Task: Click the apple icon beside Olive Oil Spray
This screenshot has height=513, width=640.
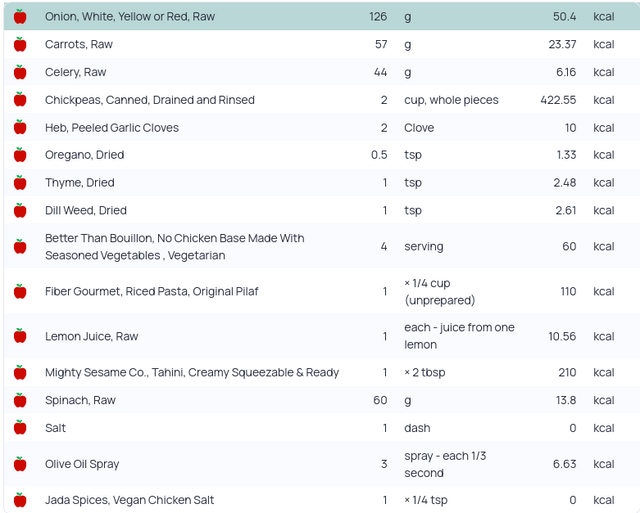Action: [20, 464]
